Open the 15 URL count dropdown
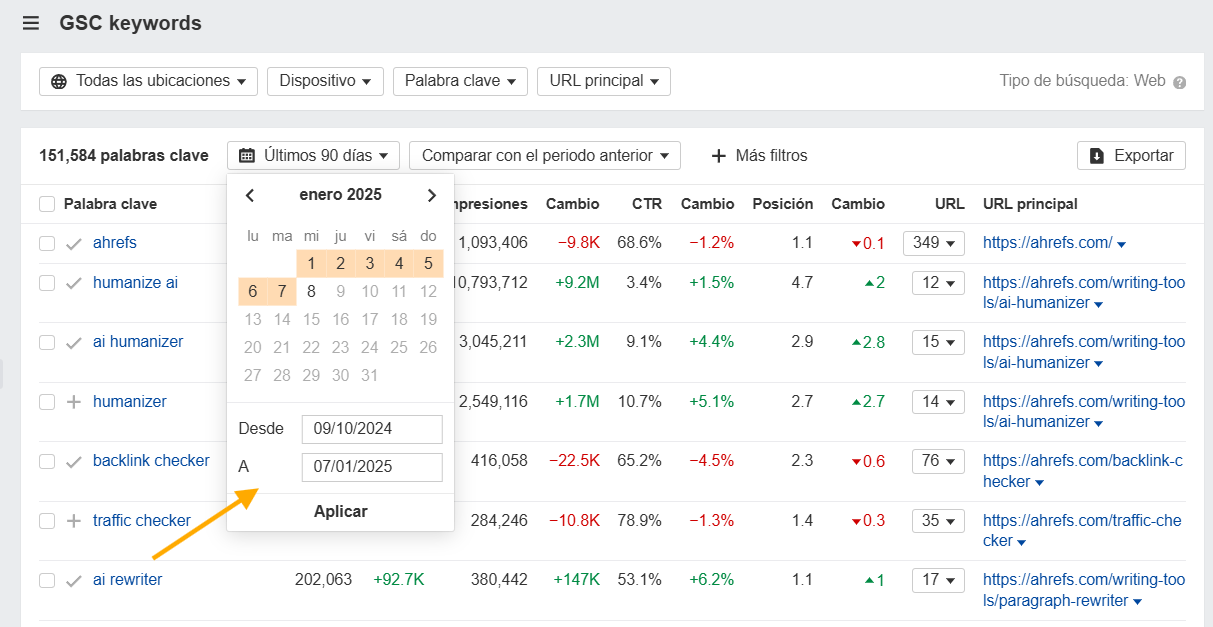 point(938,342)
